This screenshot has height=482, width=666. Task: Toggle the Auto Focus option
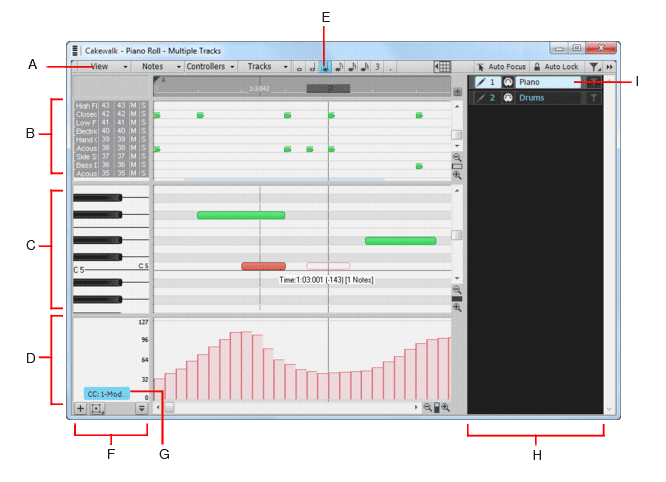coord(500,67)
